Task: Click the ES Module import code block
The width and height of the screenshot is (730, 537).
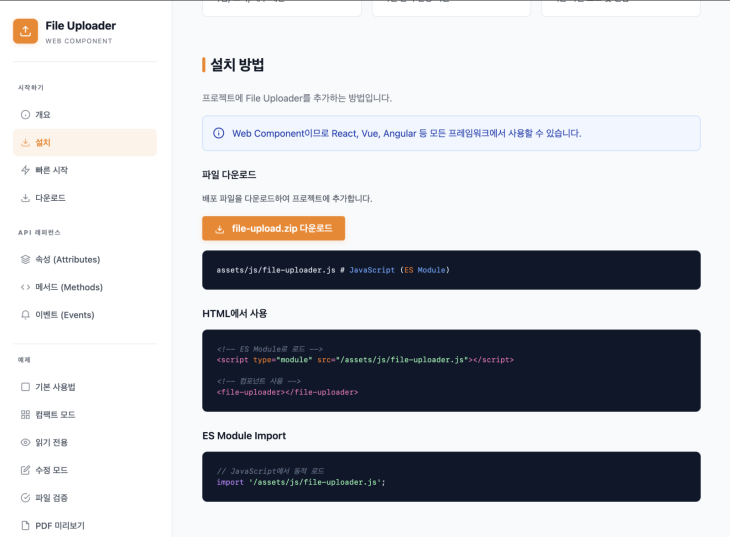Action: tap(451, 476)
